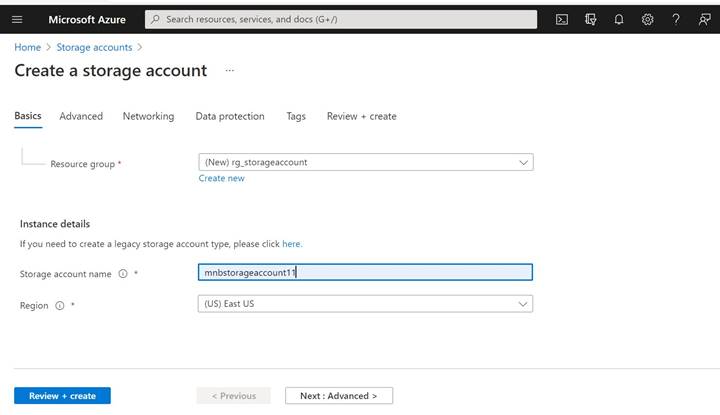
Task: Focus the Search resources, services, and docs box
Action: coord(341,19)
